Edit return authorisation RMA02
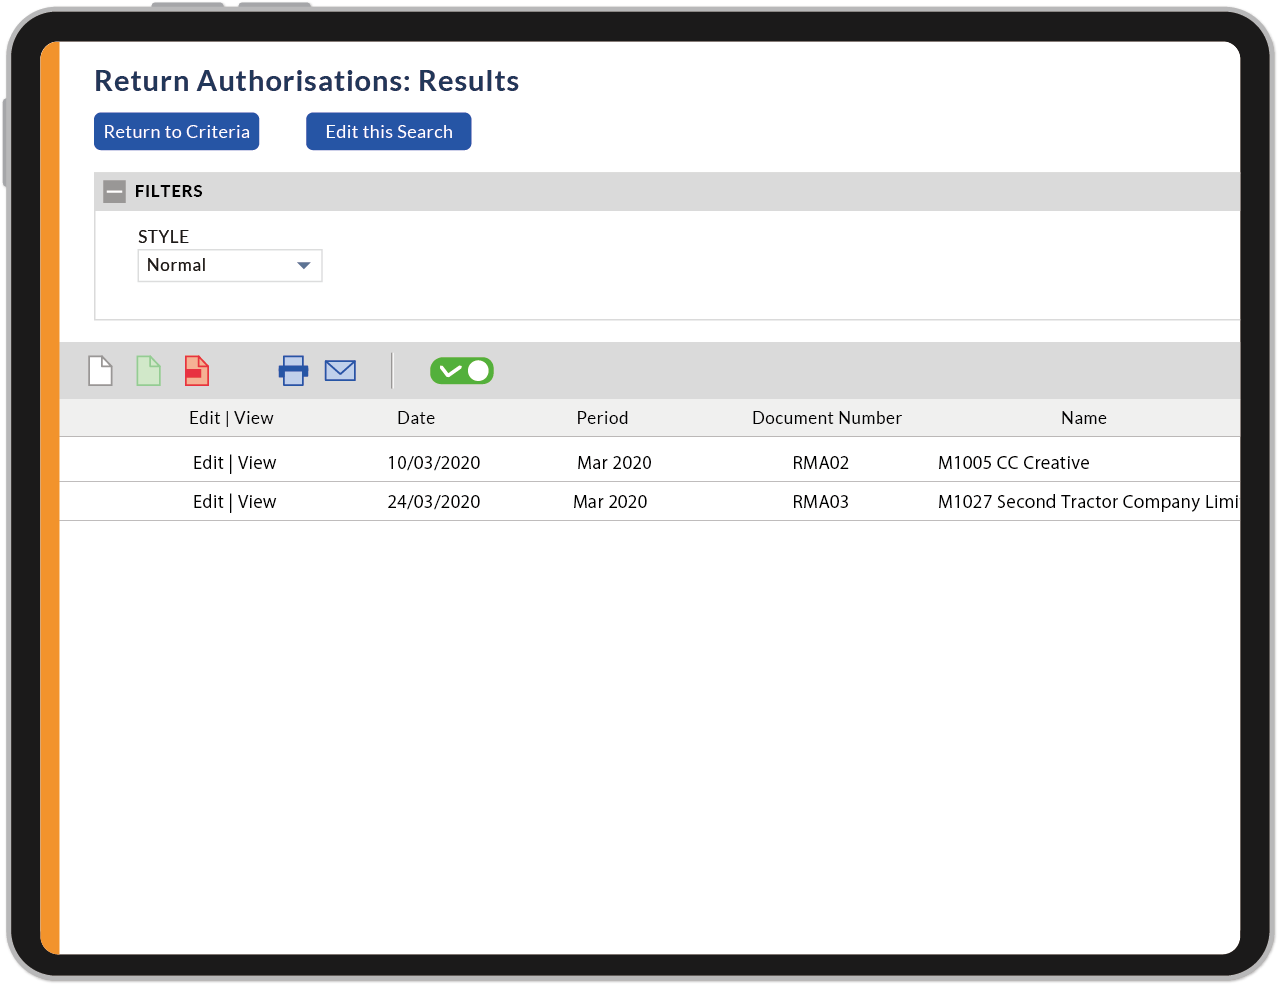 coord(207,462)
